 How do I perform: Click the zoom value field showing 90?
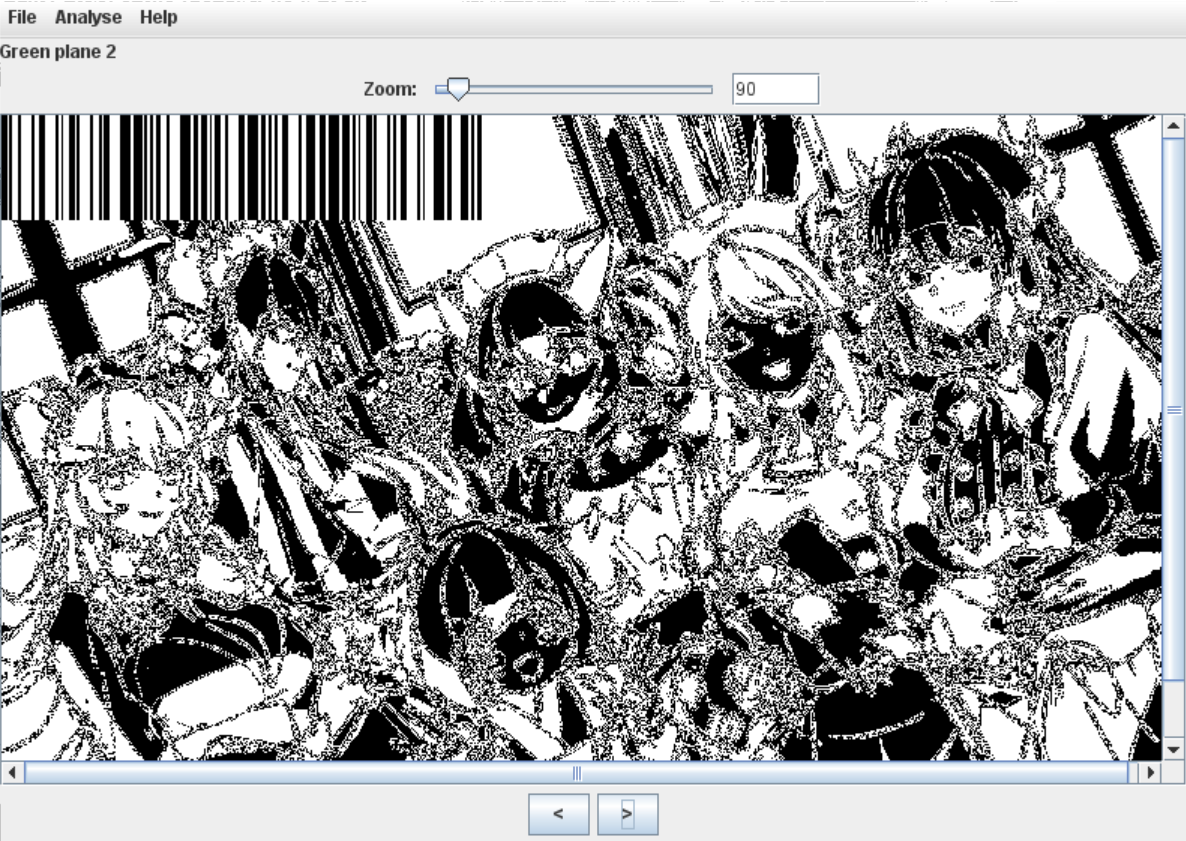pyautogui.click(x=775, y=89)
